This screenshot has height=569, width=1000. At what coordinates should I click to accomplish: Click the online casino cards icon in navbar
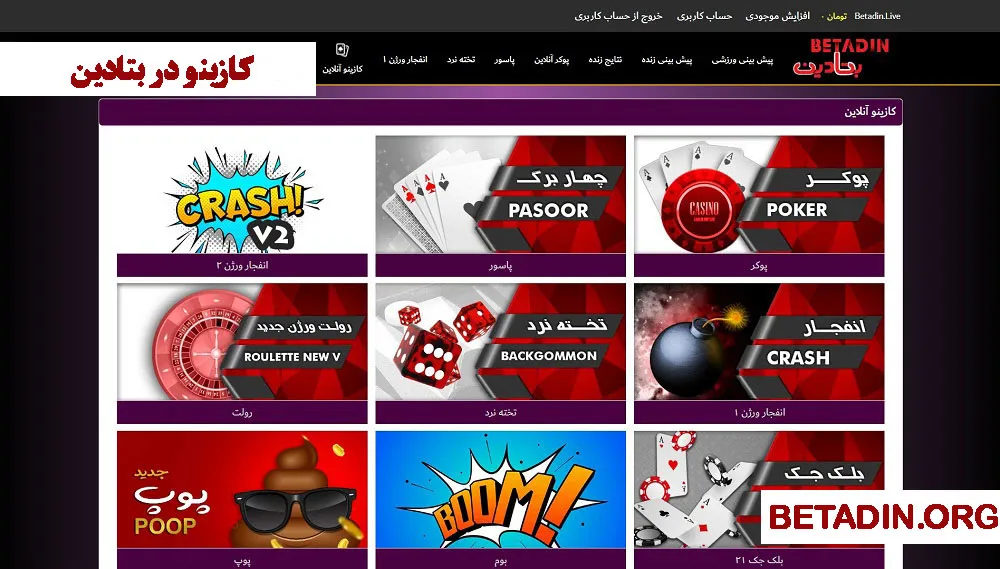coord(342,50)
